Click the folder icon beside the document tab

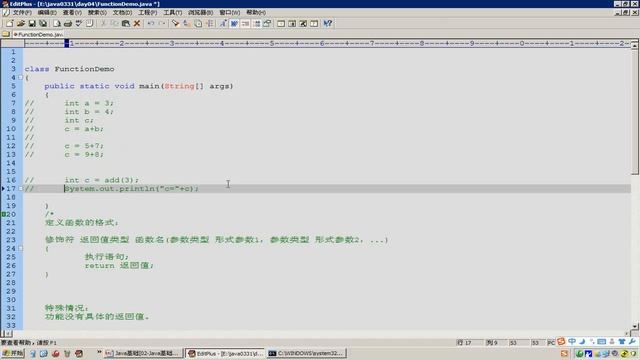[5, 34]
